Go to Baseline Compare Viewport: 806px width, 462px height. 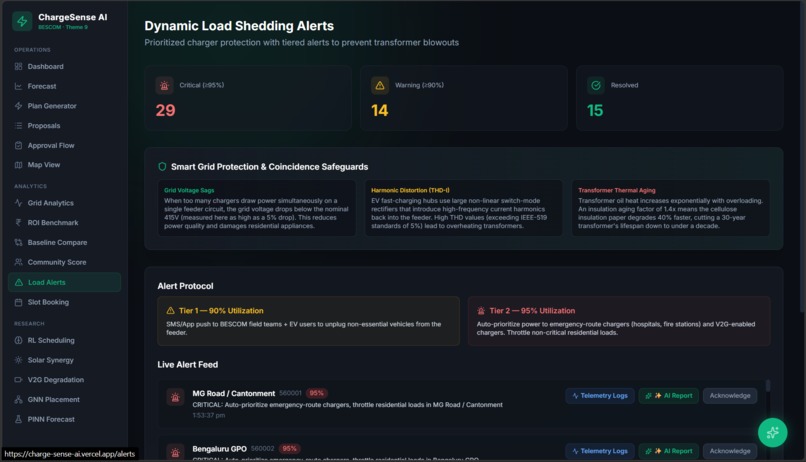(x=64, y=242)
